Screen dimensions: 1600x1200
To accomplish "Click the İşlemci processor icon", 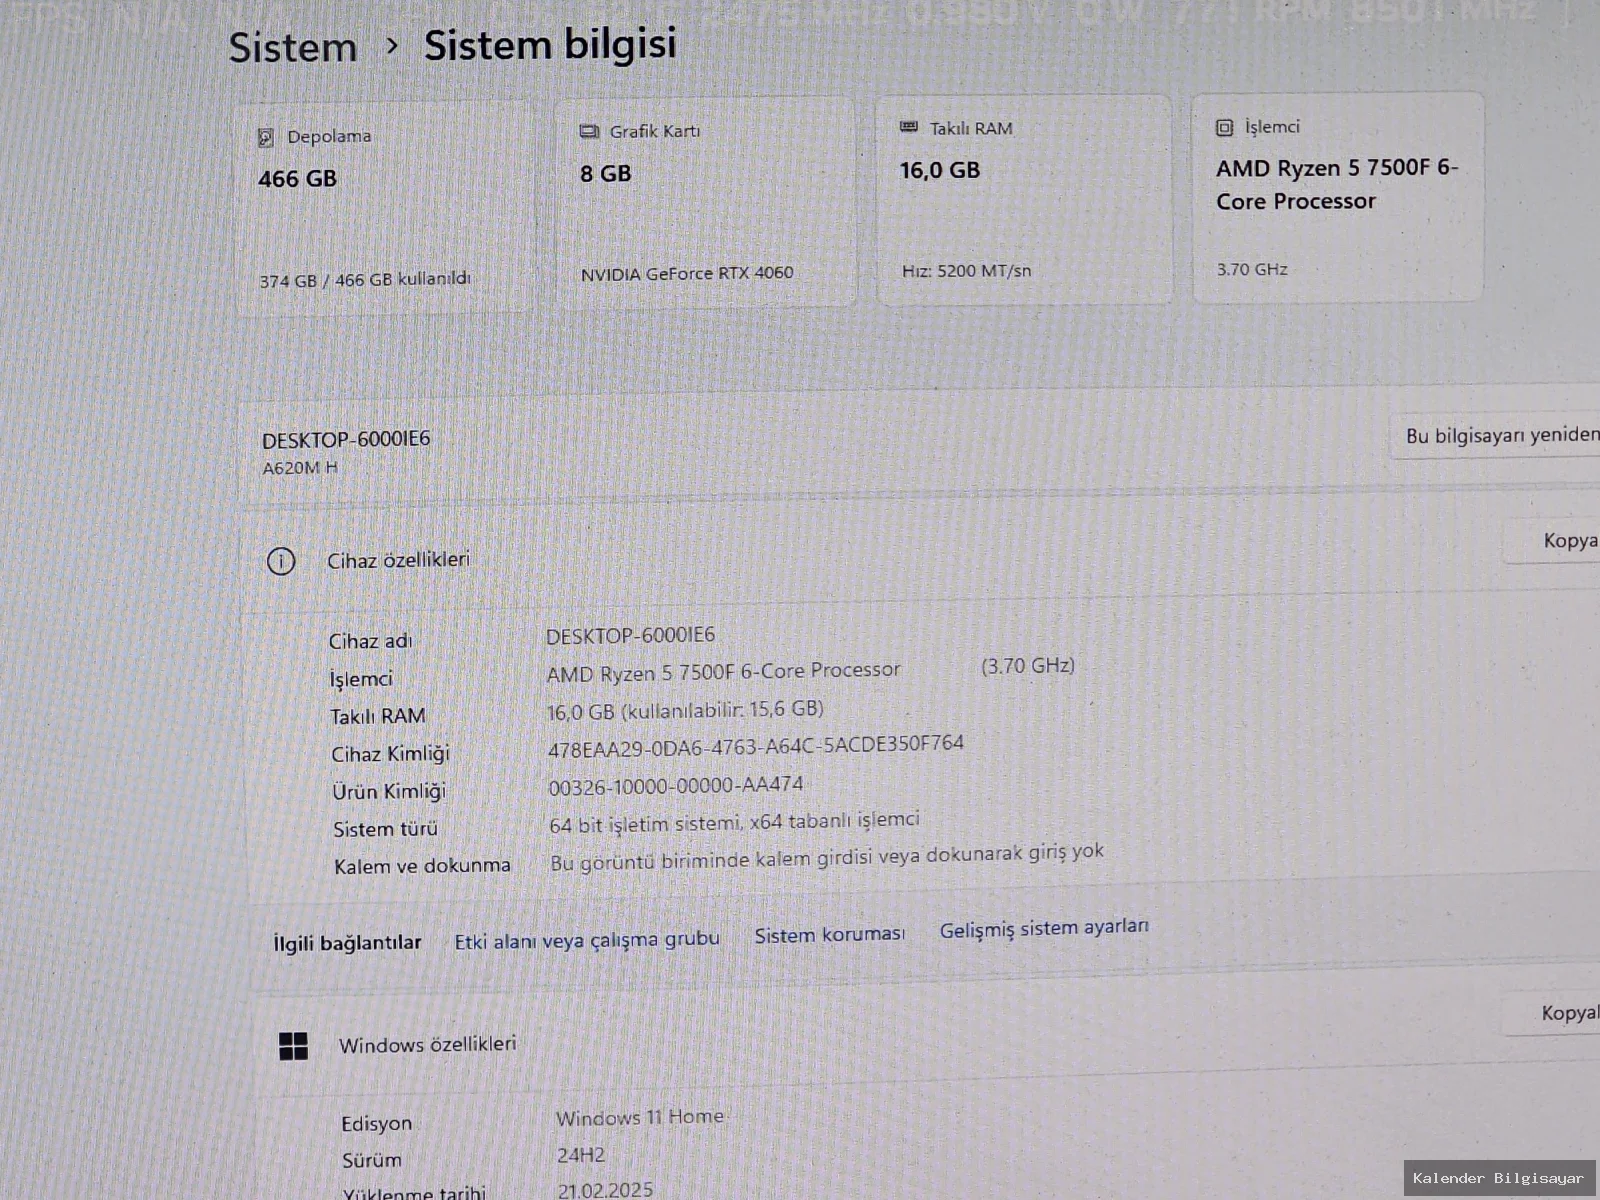I will [1224, 127].
